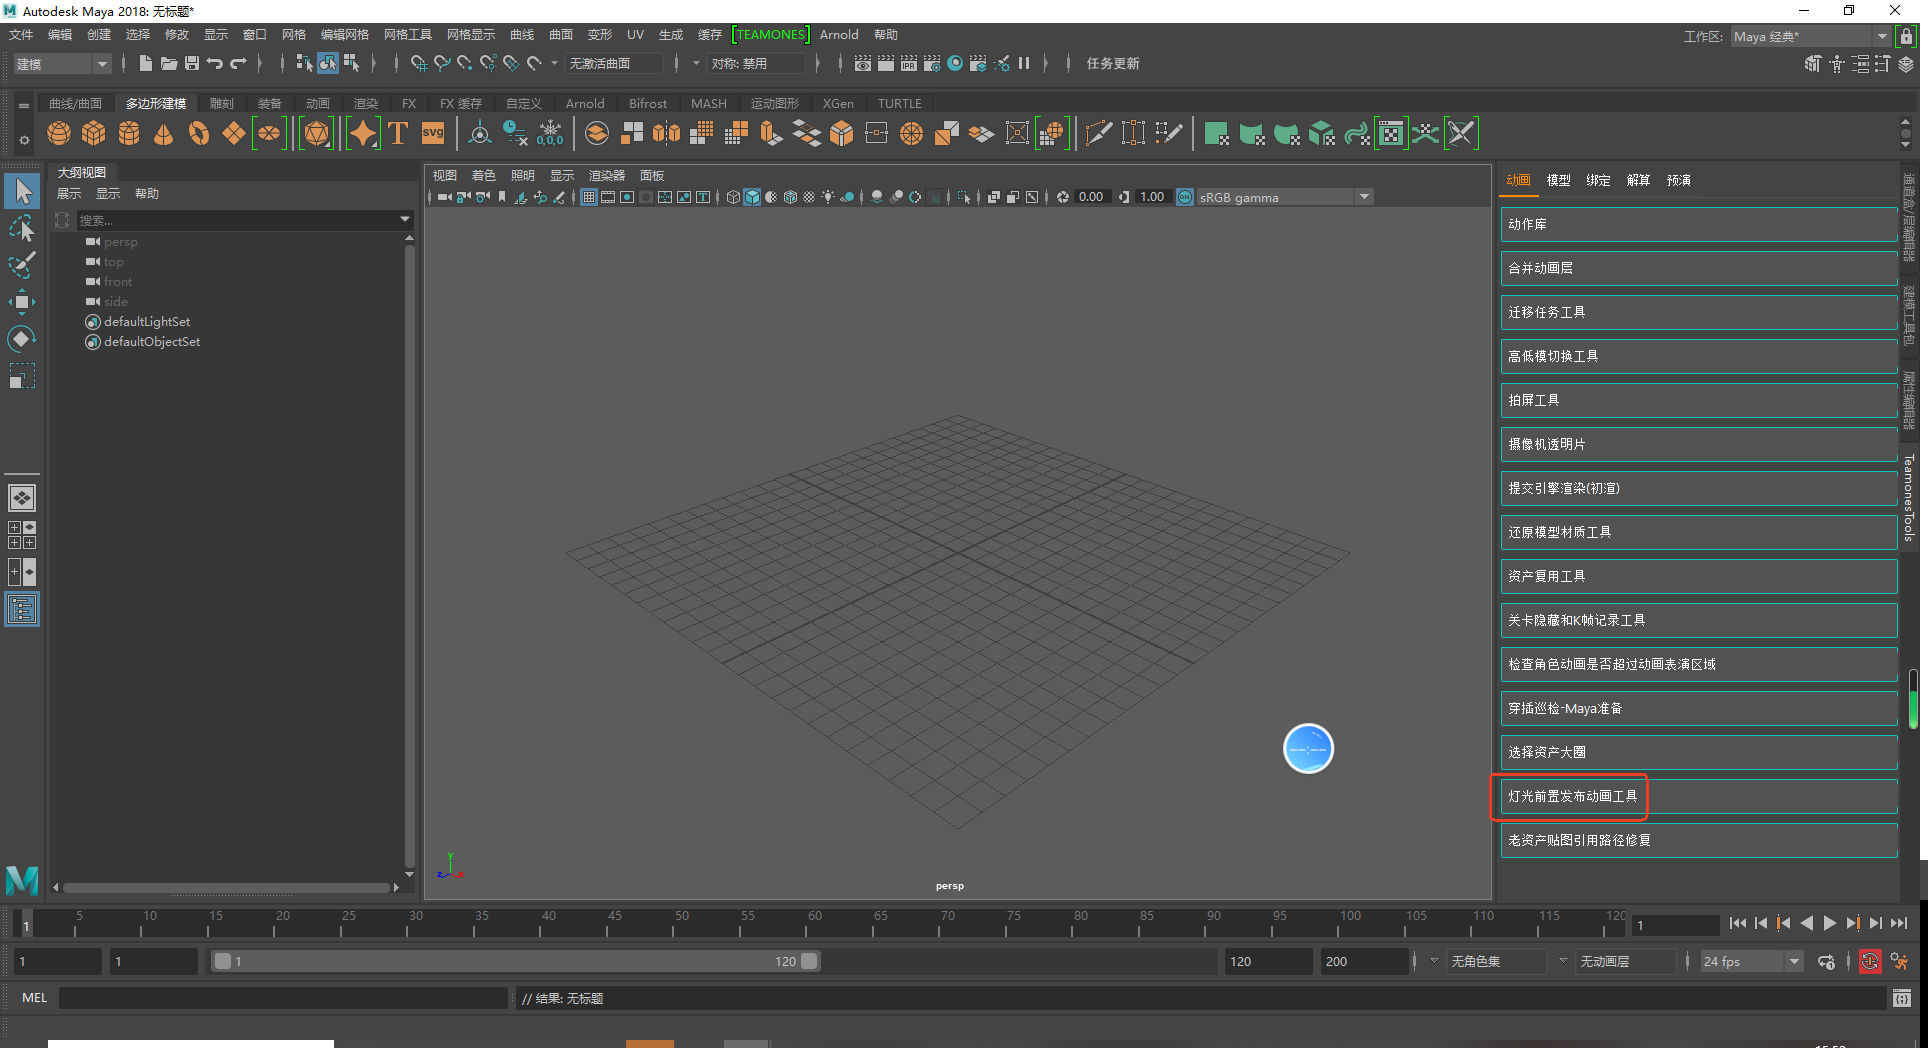Click the undo arrow icon
The height and width of the screenshot is (1048, 1928).
pyautogui.click(x=214, y=63)
